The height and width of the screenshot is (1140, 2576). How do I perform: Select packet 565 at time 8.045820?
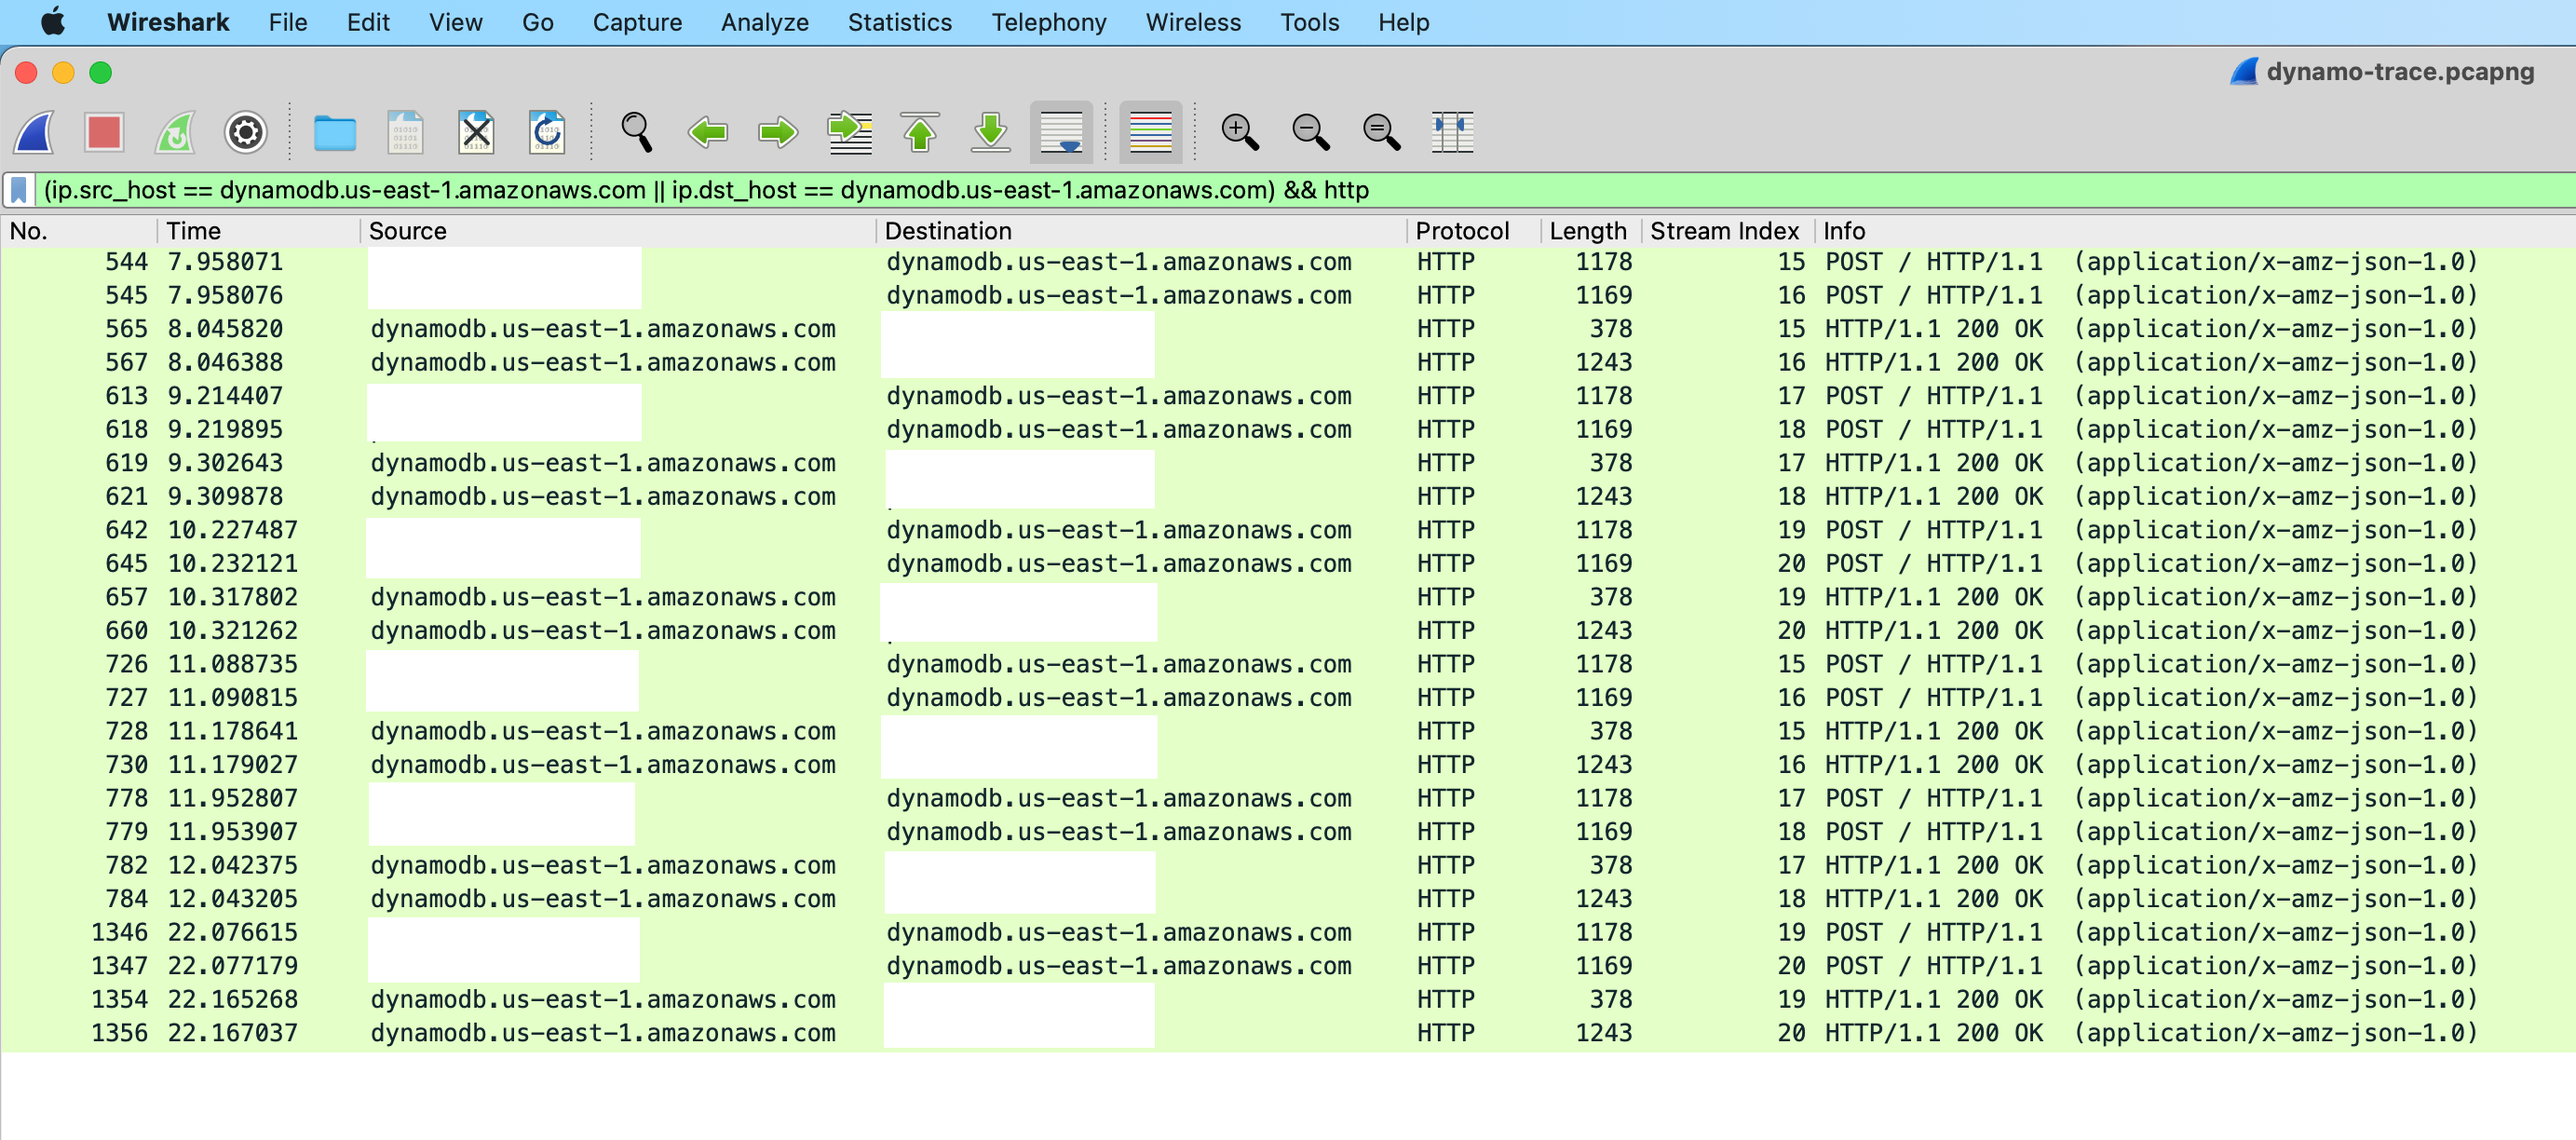pyautogui.click(x=1288, y=329)
